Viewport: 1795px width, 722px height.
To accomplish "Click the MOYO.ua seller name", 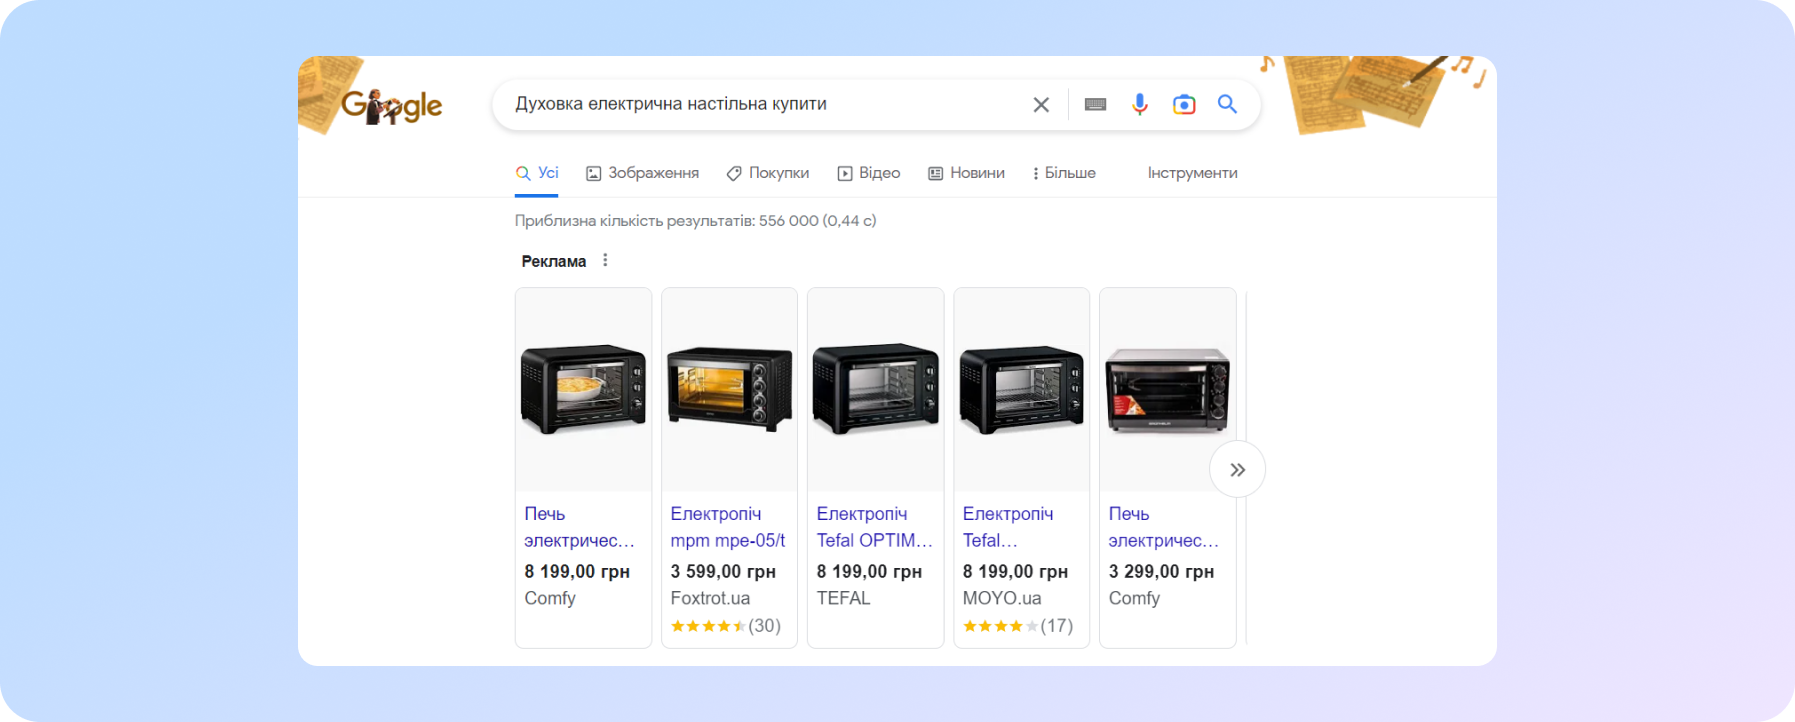I will [x=1002, y=598].
